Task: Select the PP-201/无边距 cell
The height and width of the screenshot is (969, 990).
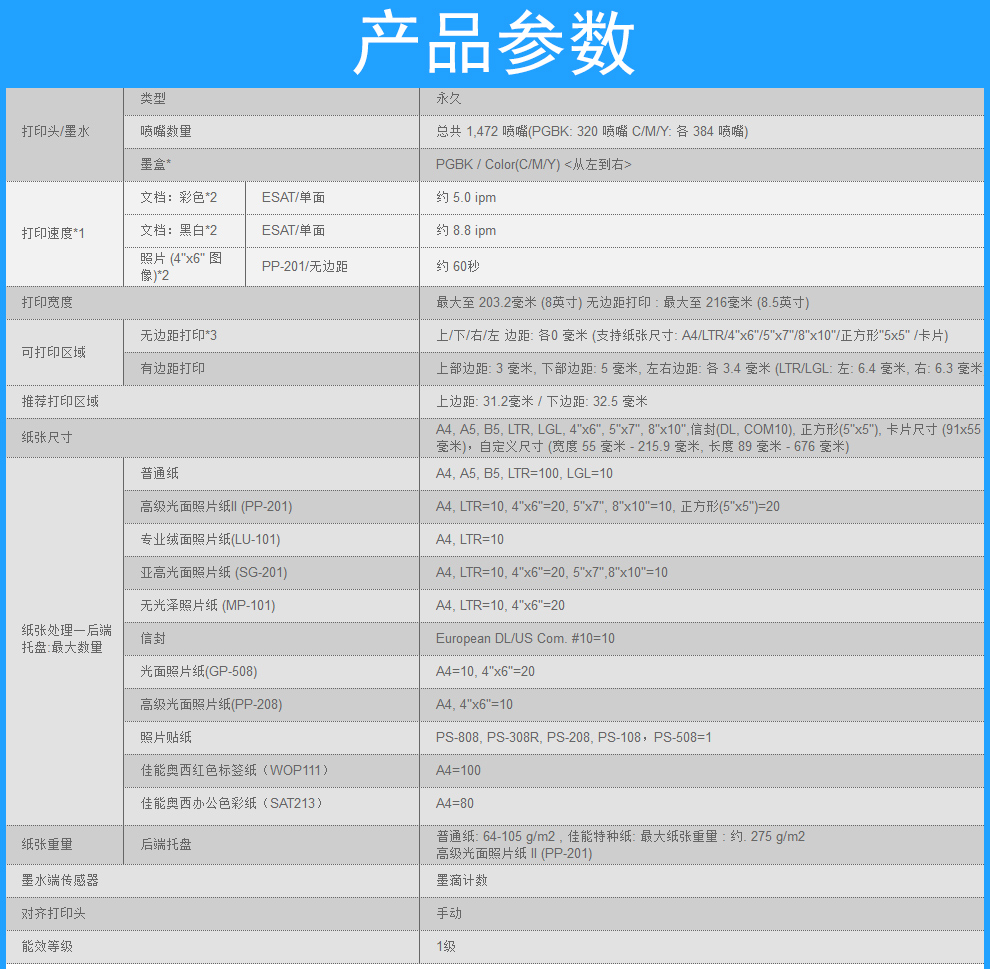Action: (305, 267)
